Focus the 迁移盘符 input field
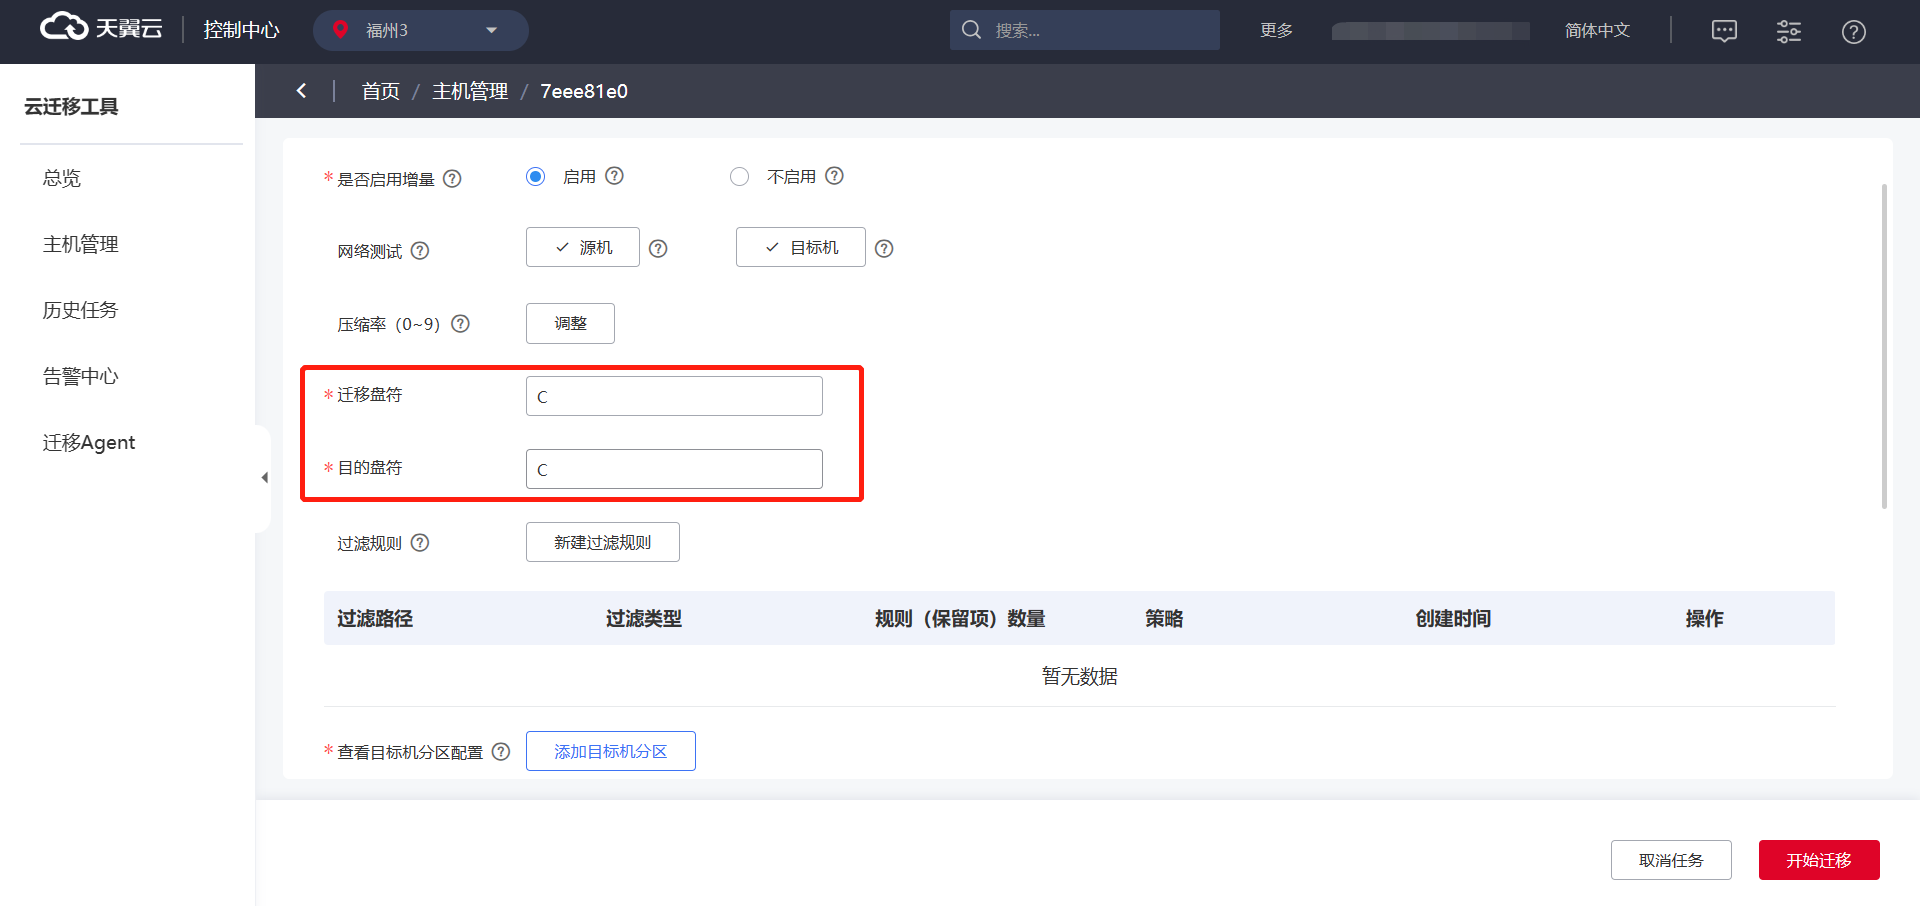The image size is (1922, 907). click(674, 396)
